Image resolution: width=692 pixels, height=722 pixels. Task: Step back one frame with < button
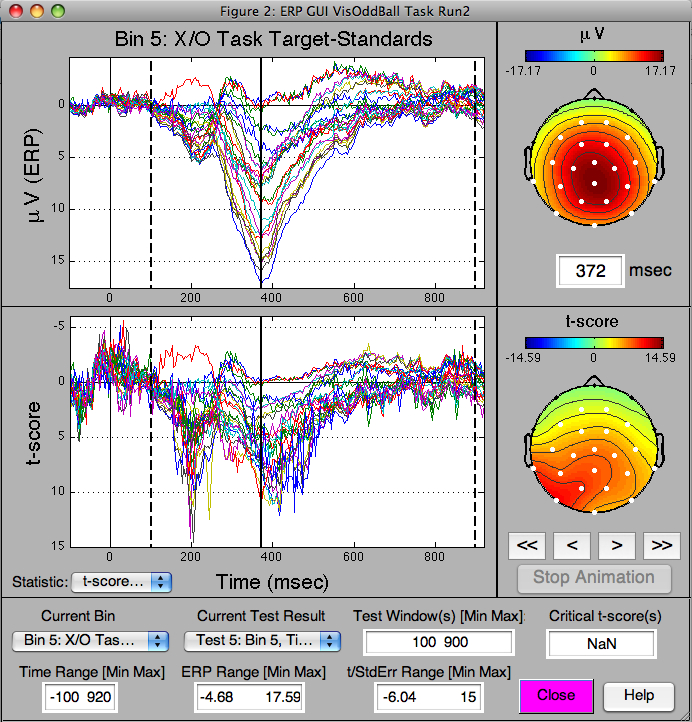[572, 545]
